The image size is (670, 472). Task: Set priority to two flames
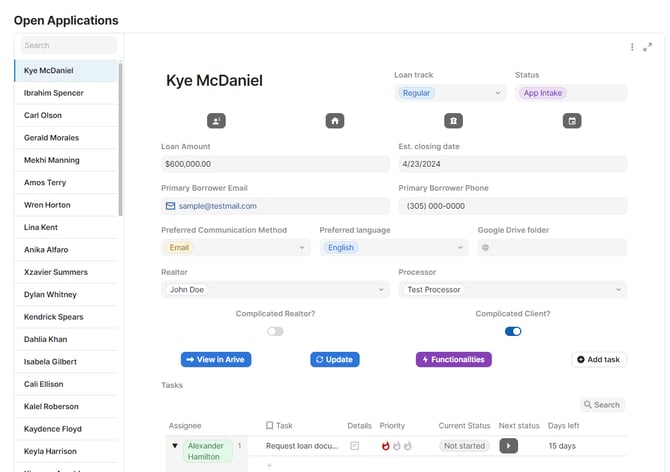[397, 446]
